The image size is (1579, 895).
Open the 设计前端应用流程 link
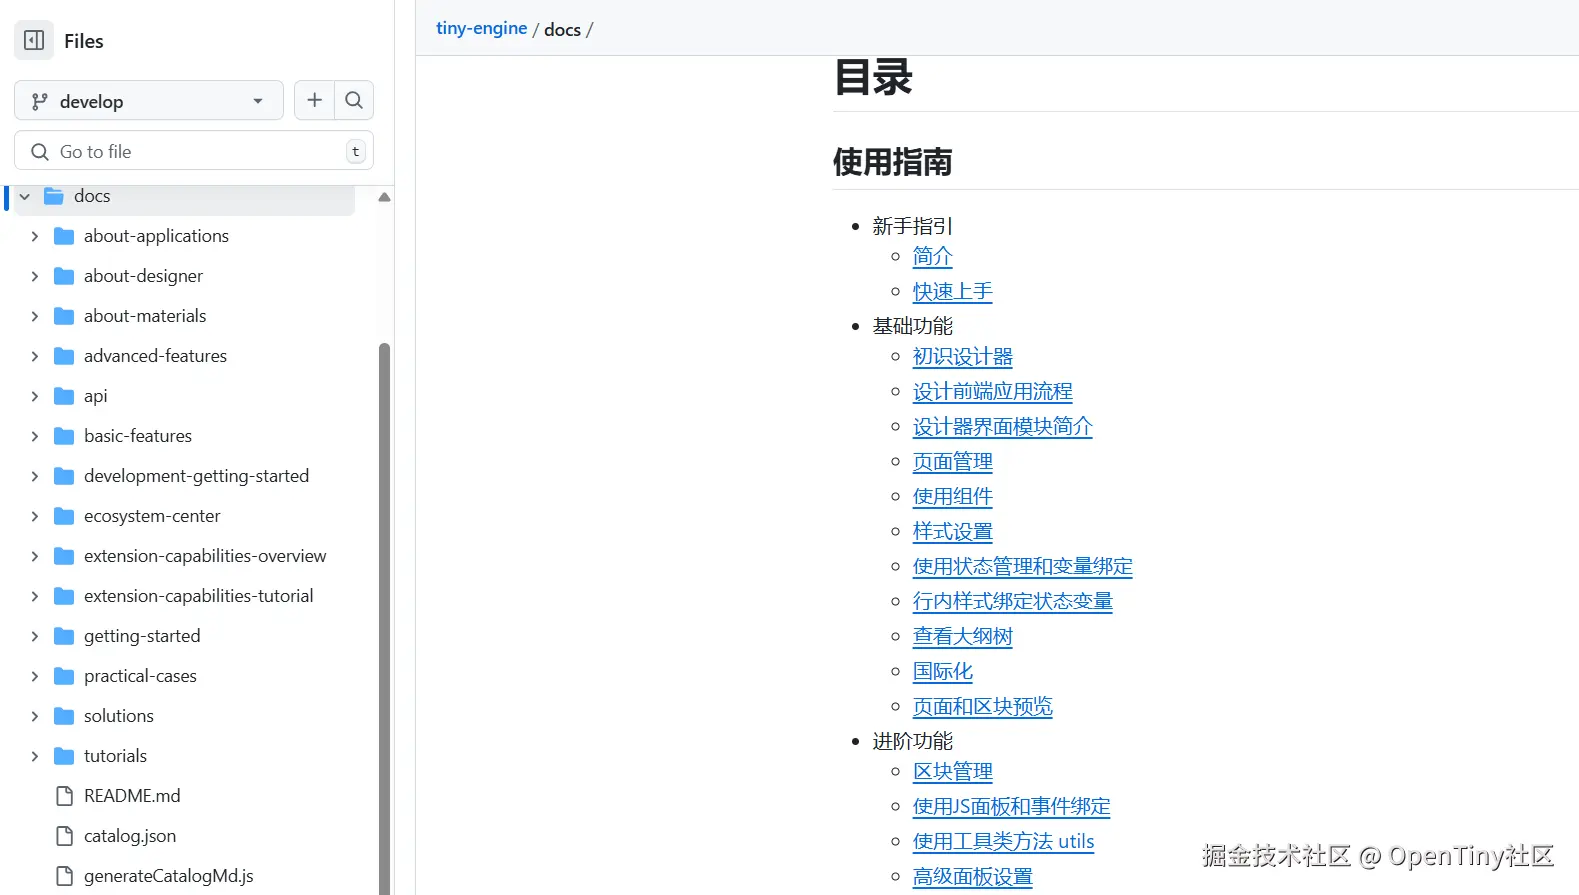(x=992, y=391)
